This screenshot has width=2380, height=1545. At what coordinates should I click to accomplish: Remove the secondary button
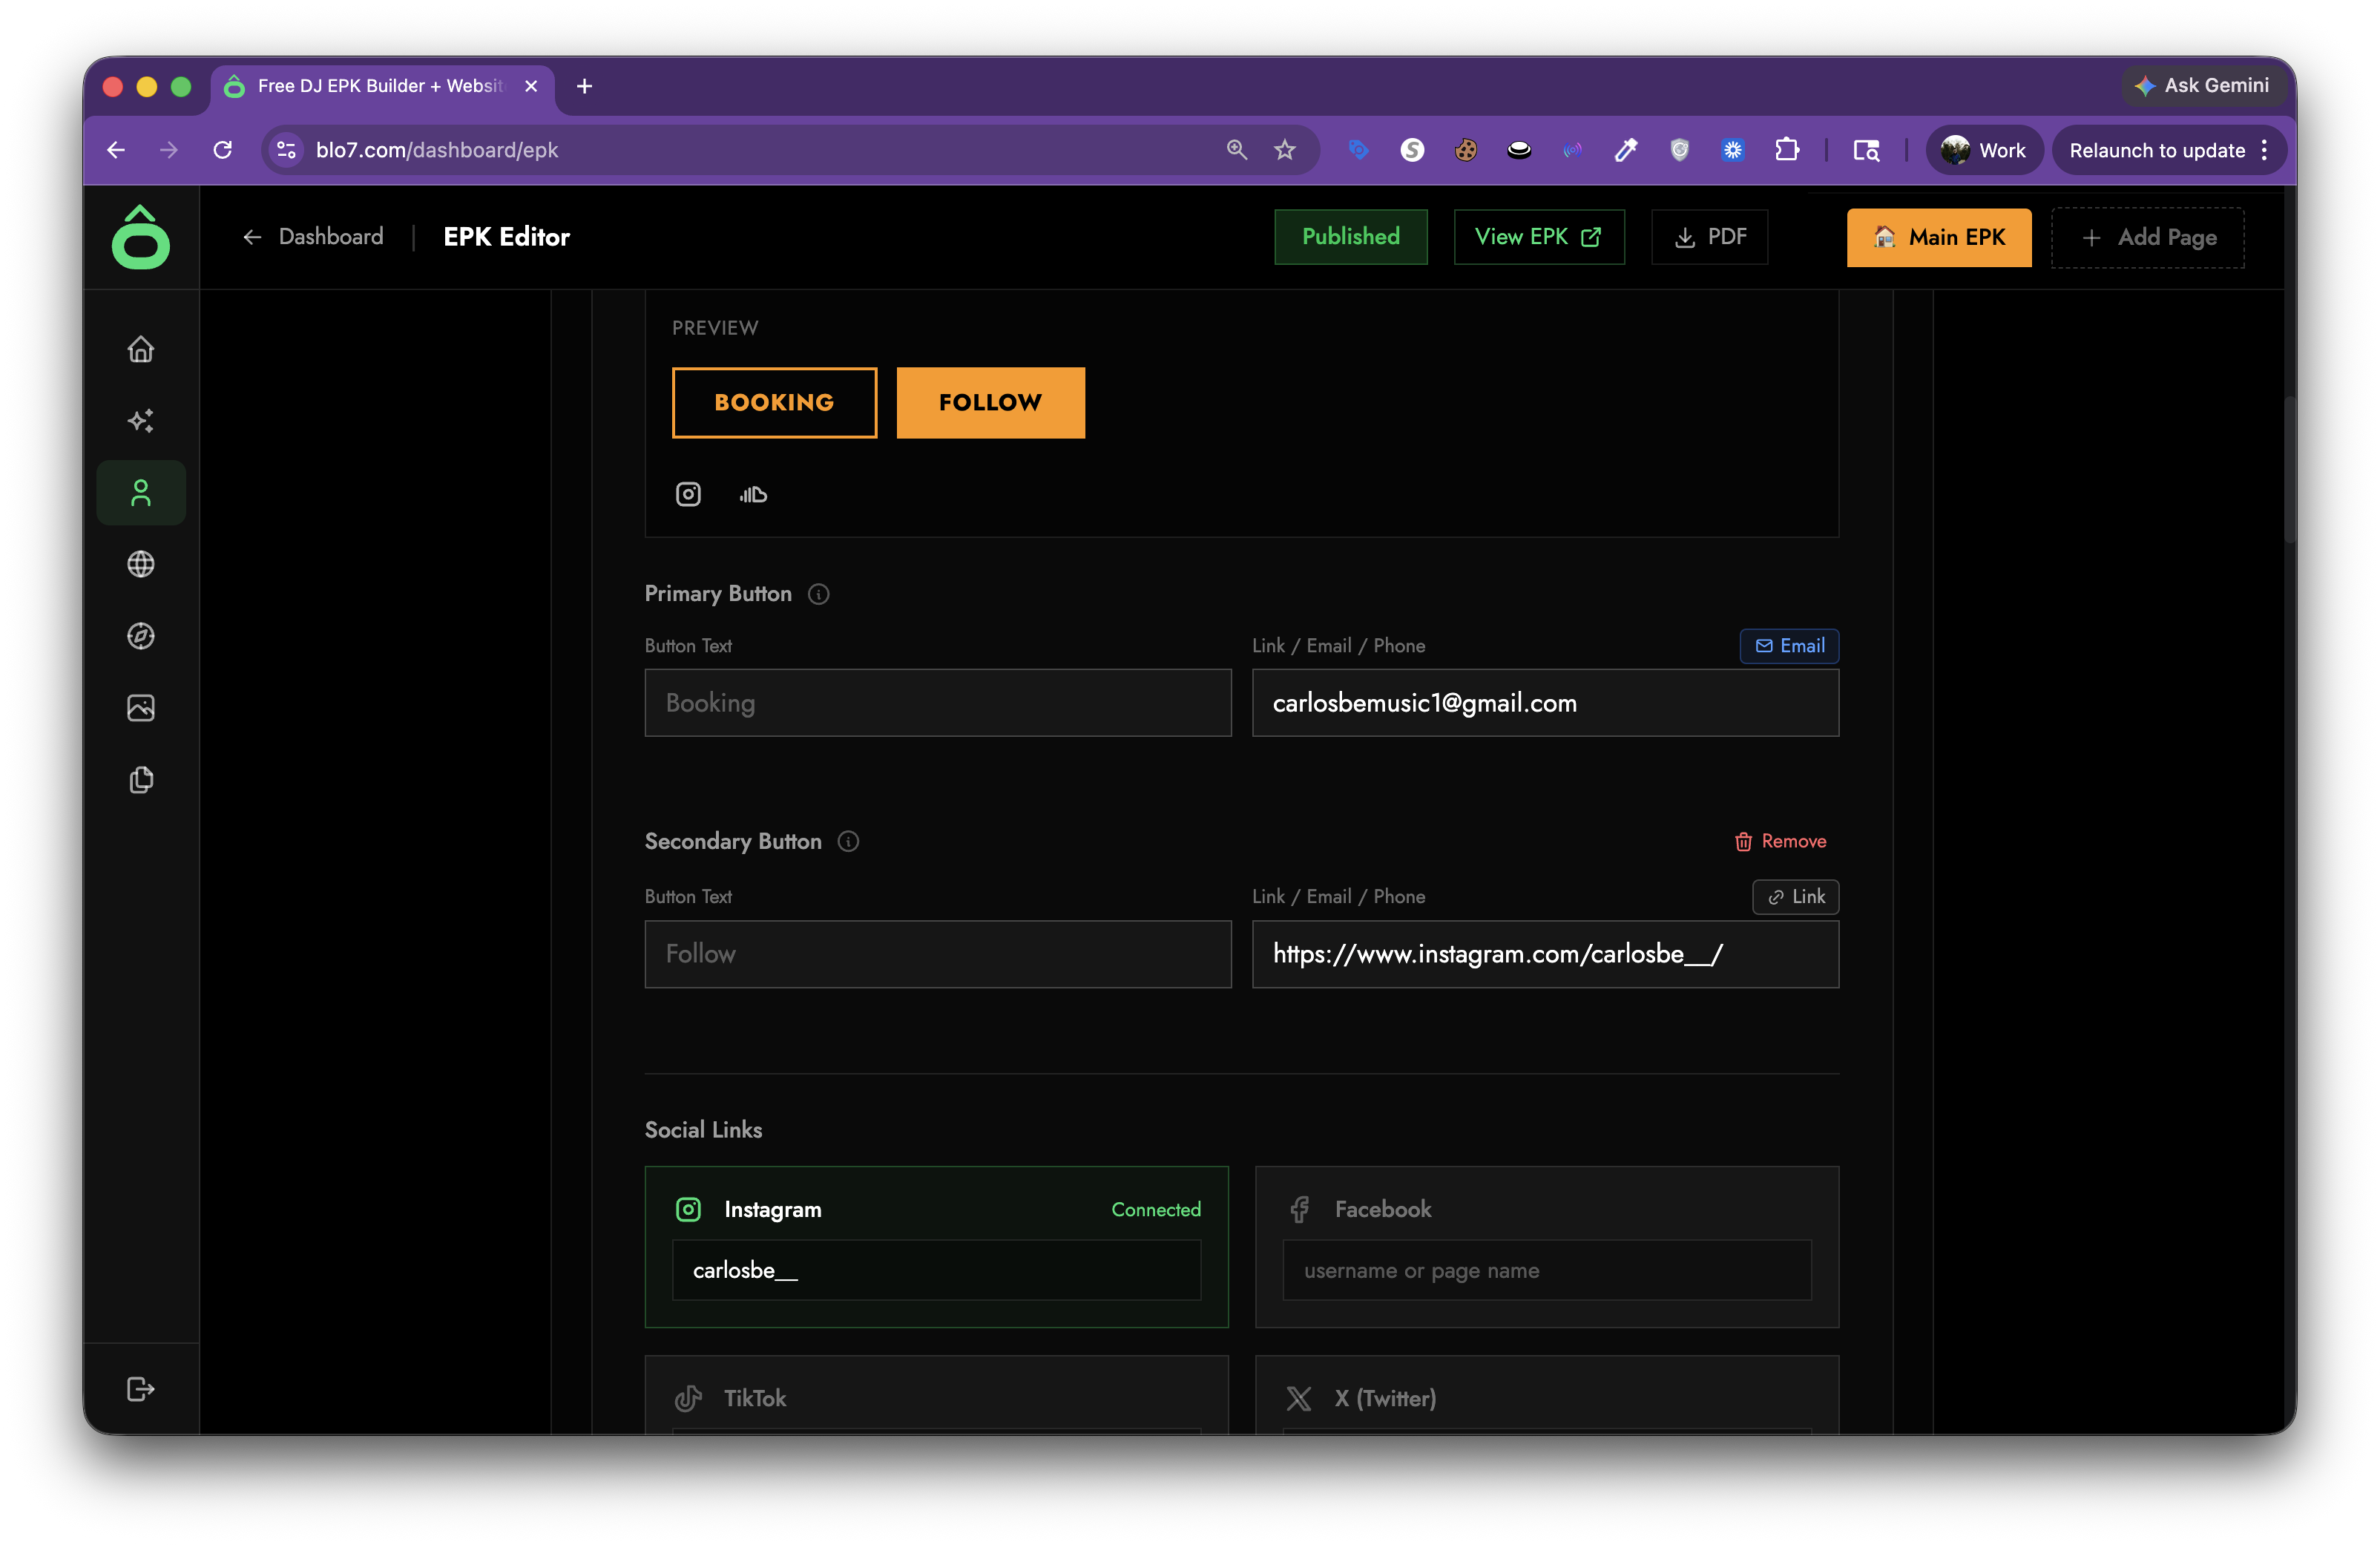click(1780, 841)
